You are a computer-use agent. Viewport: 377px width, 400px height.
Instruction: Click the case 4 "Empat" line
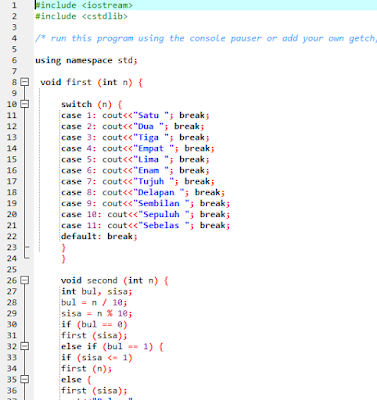coord(138,148)
